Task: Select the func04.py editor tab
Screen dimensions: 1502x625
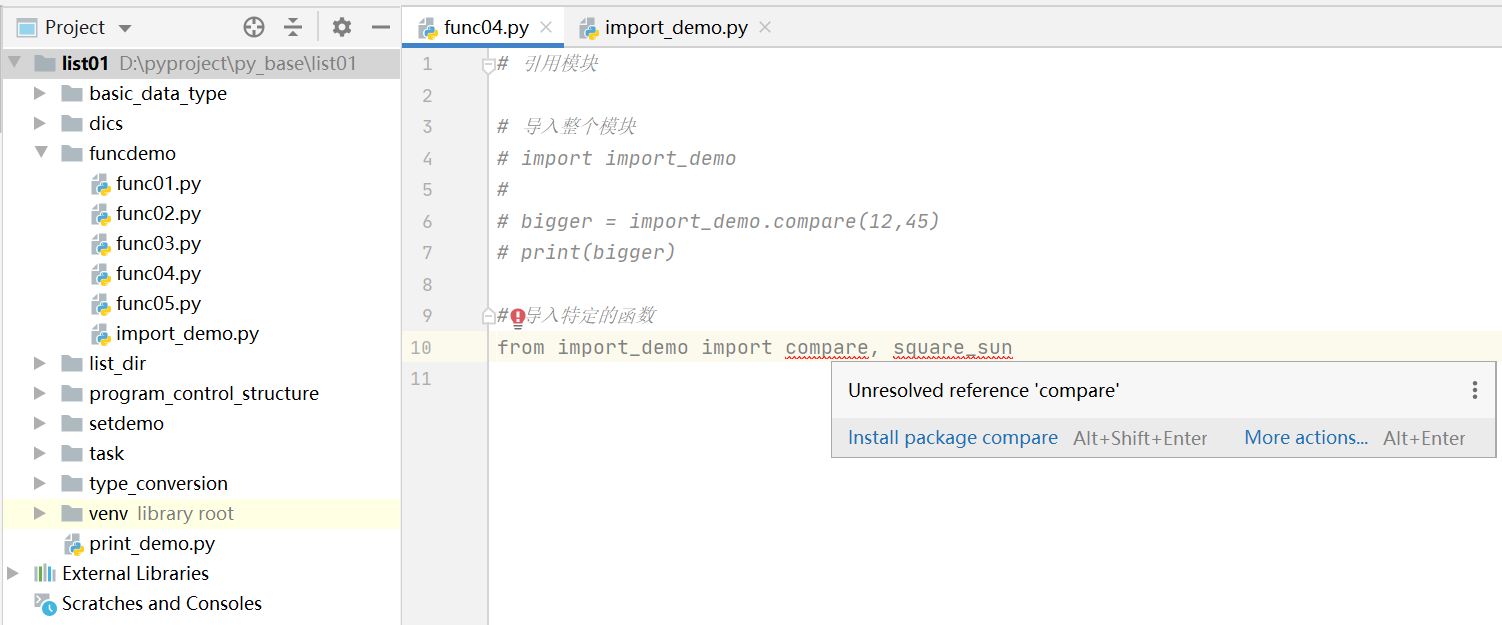Action: point(483,27)
